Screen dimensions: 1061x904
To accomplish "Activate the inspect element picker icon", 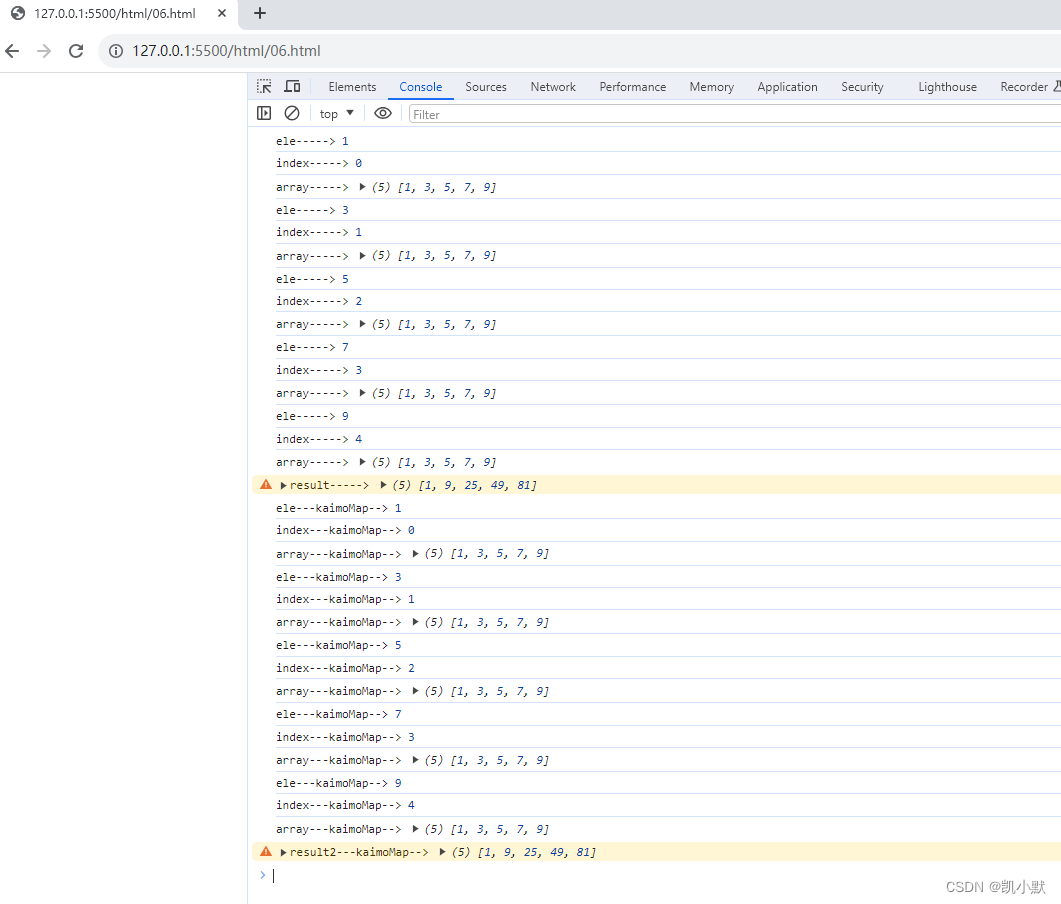I will pos(264,87).
